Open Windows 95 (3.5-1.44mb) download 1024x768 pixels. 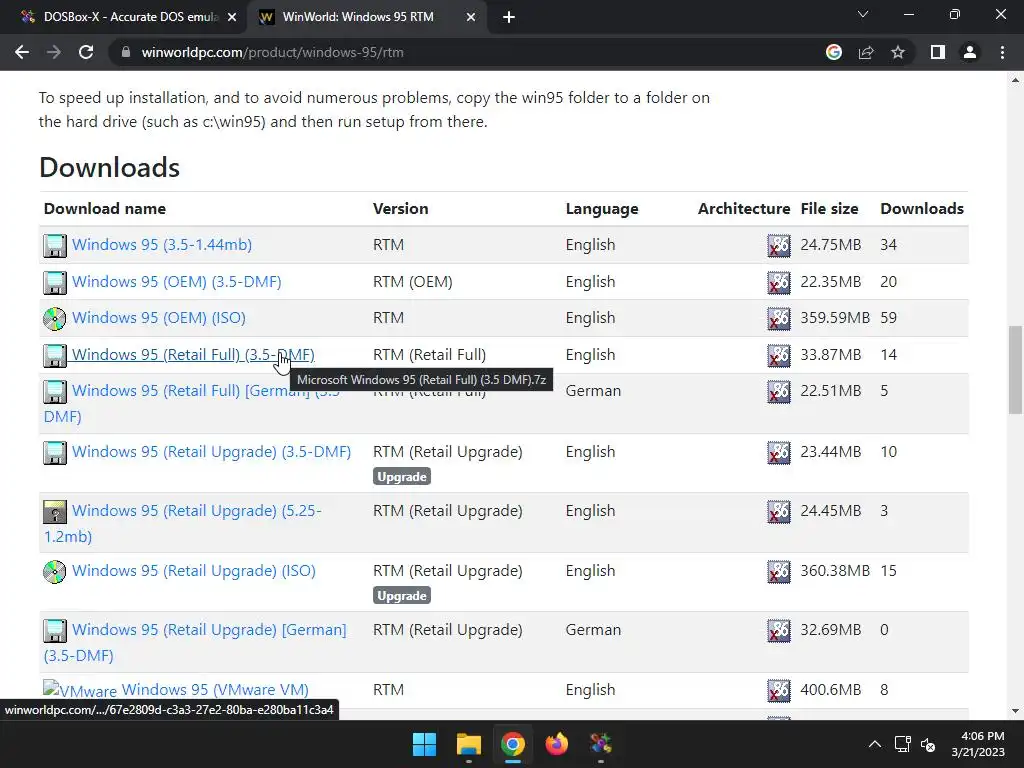162,245
